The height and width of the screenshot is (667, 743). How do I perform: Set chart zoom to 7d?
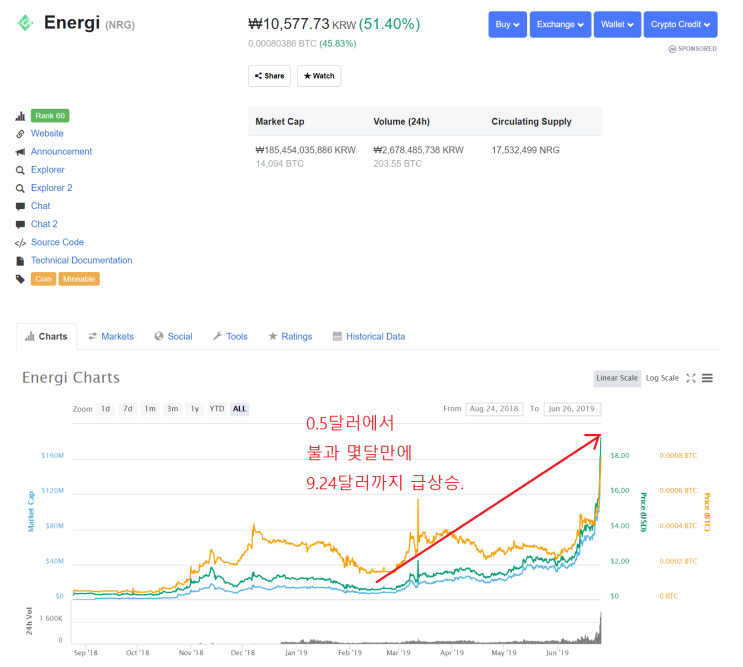(127, 409)
